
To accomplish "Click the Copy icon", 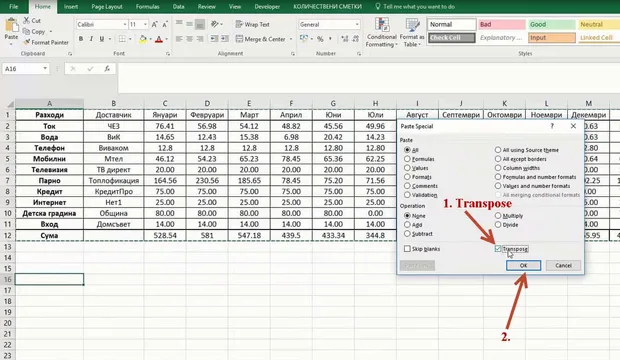I will click(26, 31).
